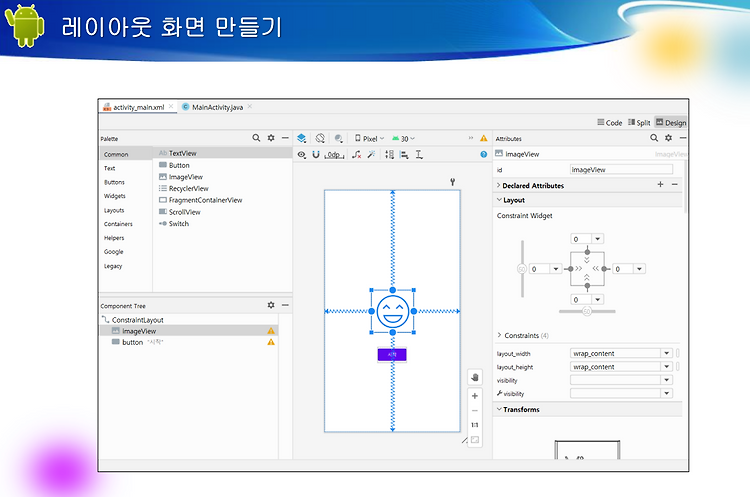The height and width of the screenshot is (497, 750).
Task: Select Text palette category
Action: (110, 168)
